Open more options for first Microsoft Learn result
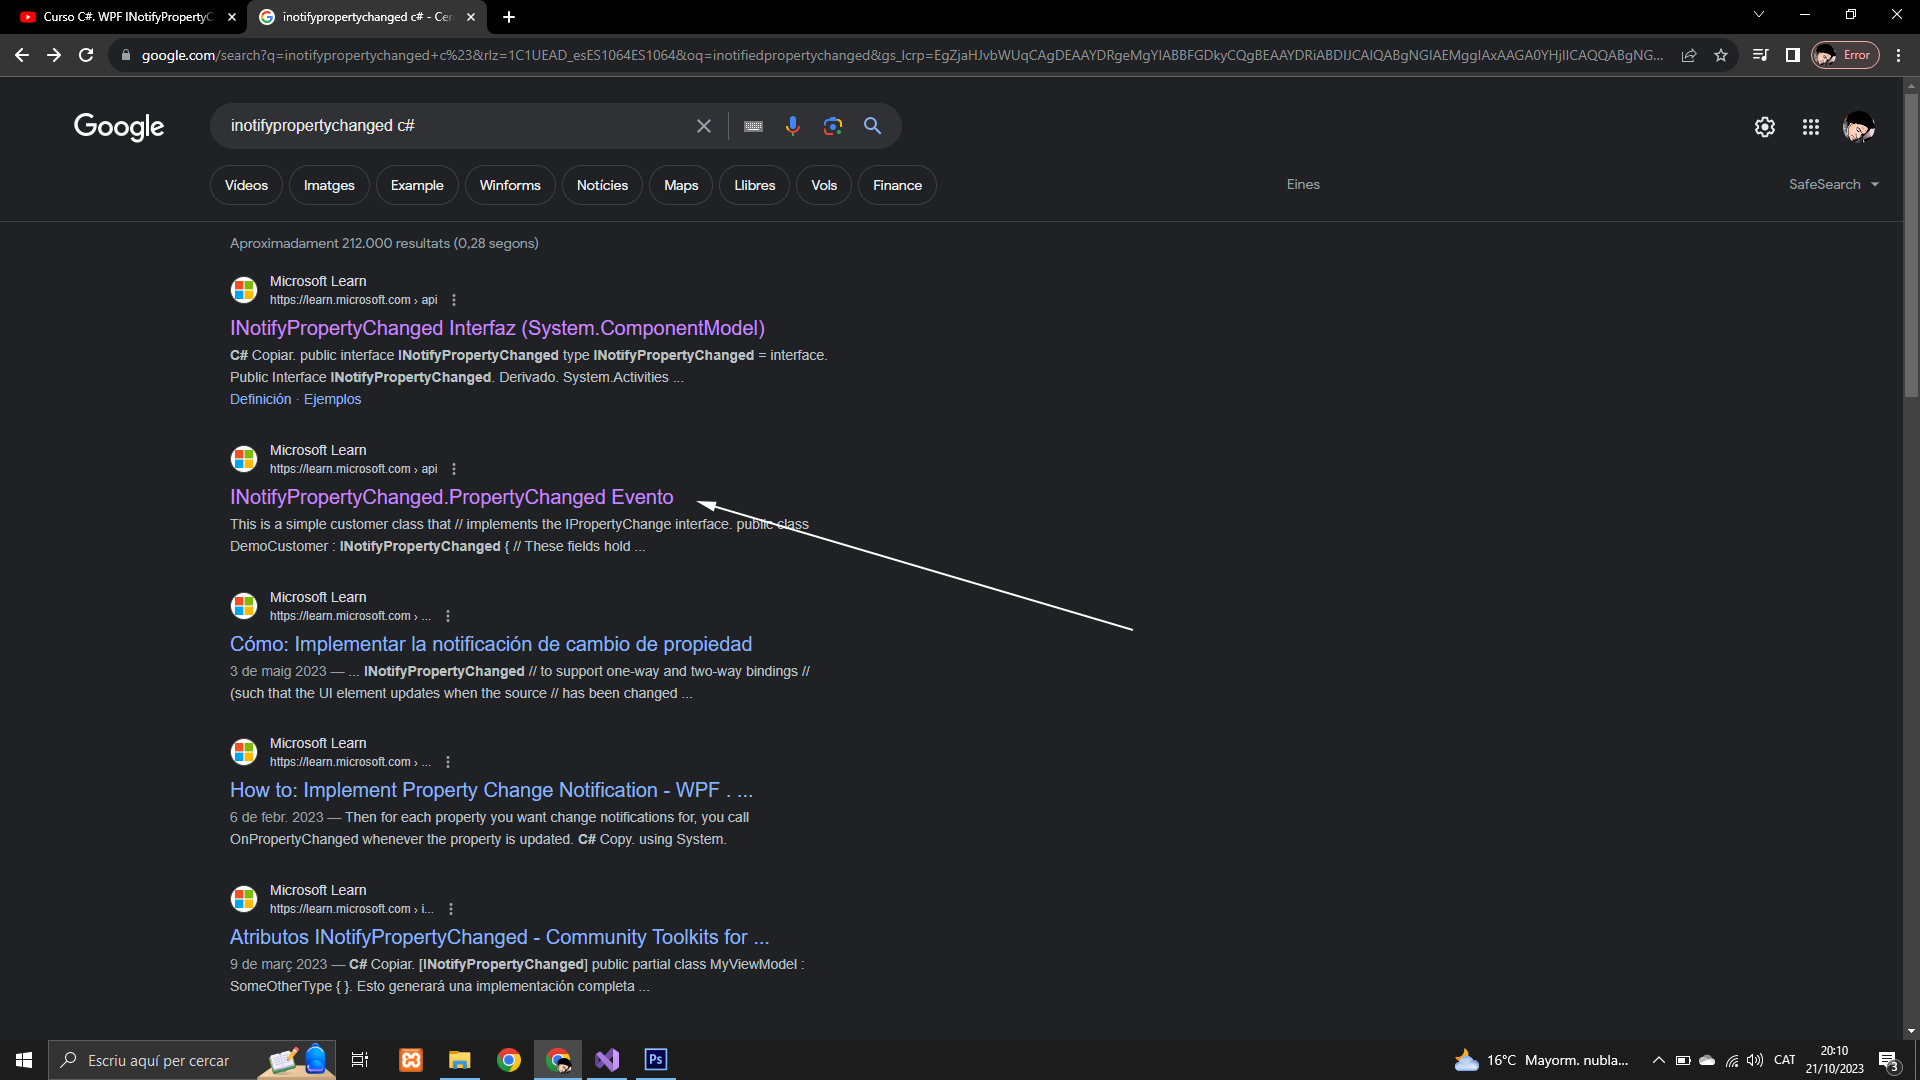 [x=454, y=300]
